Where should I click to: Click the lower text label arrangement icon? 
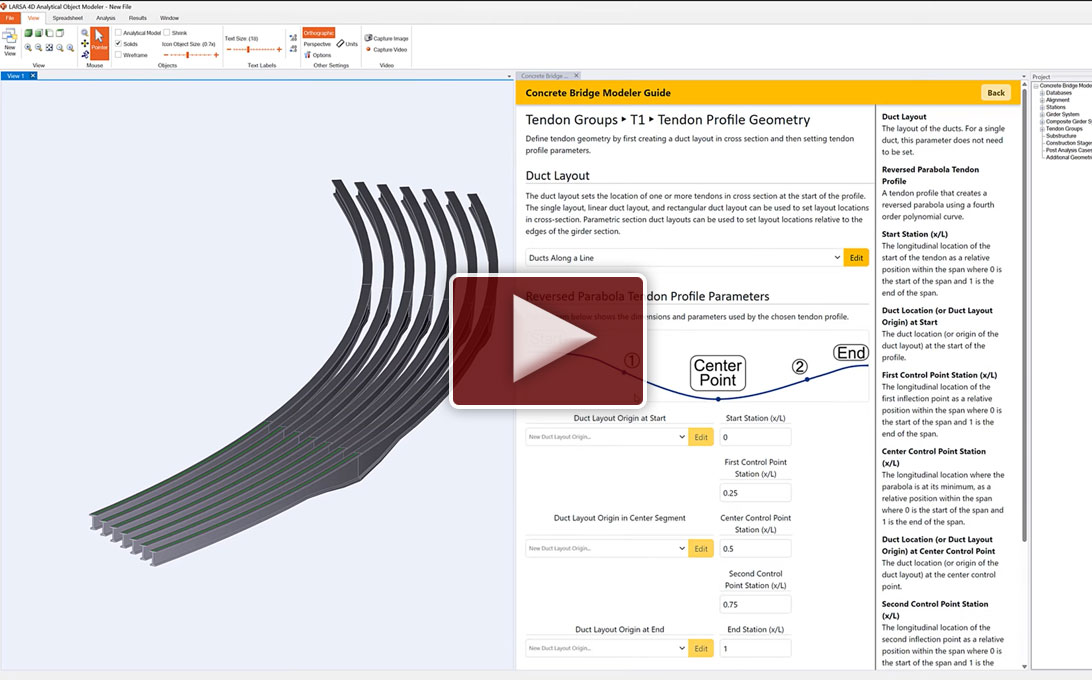[x=293, y=49]
